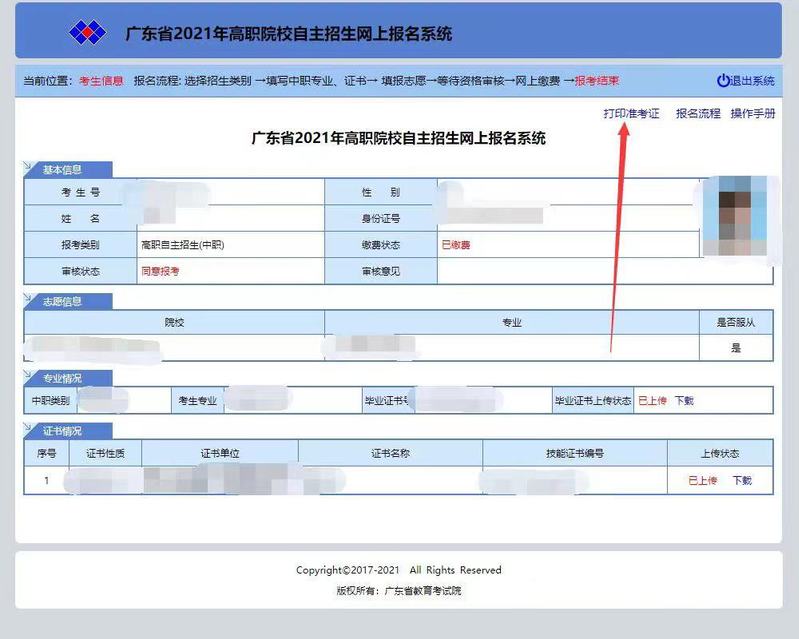Click the red 报考结束 step in flow
The height and width of the screenshot is (639, 799).
tap(597, 81)
